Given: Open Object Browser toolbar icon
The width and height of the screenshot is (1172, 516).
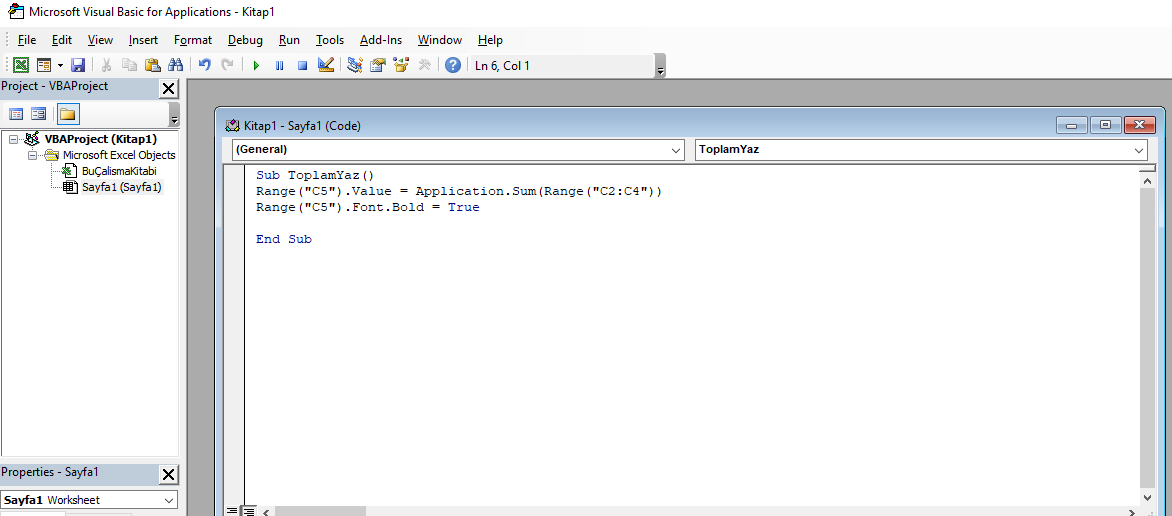Looking at the screenshot, I should [401, 65].
